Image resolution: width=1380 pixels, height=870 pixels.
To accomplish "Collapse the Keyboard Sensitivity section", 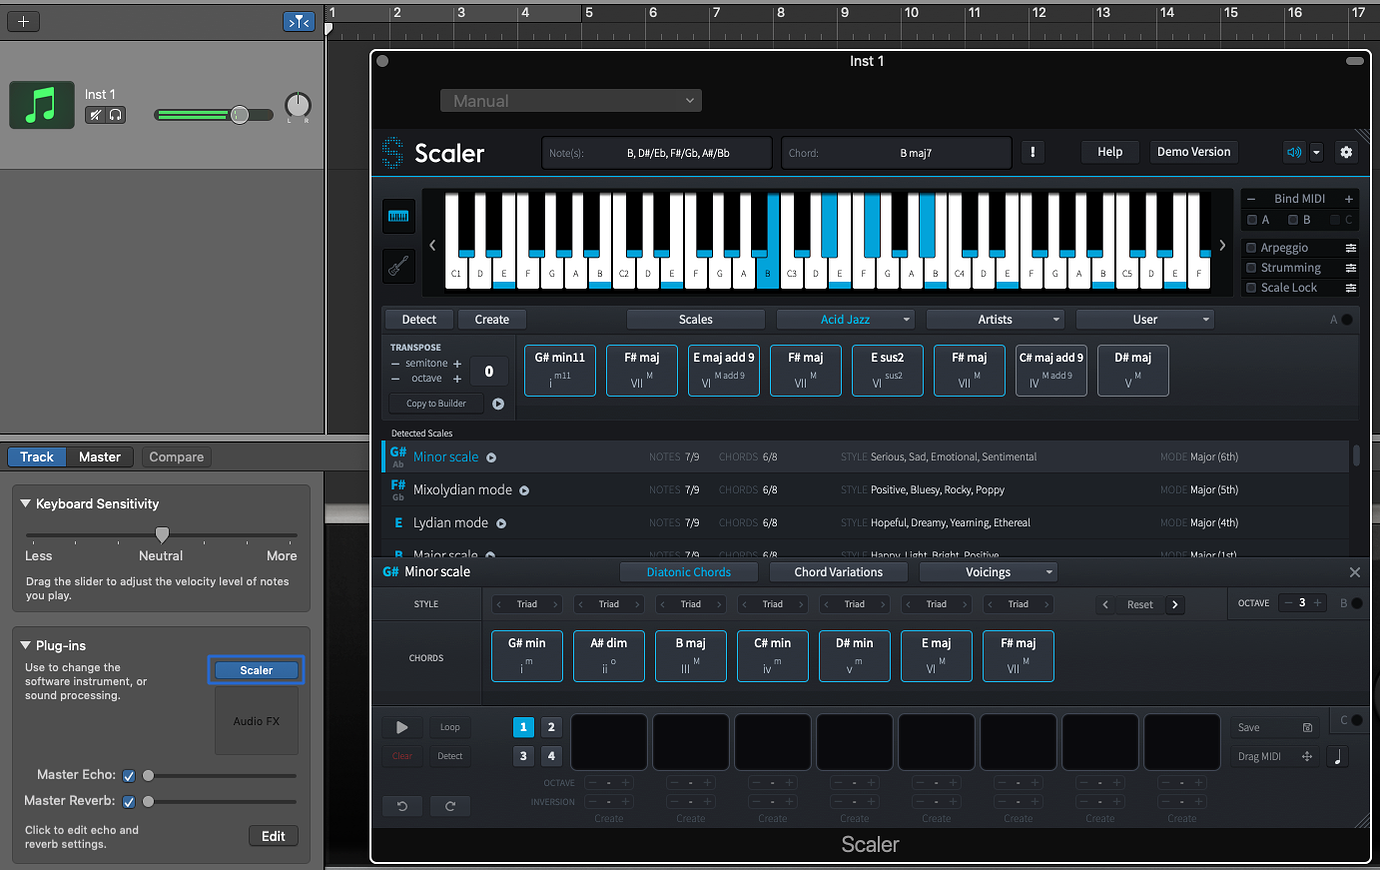I will (x=25, y=504).
